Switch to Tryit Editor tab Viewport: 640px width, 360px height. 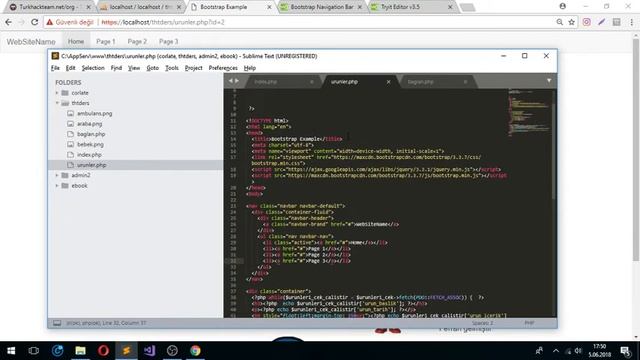(412, 7)
